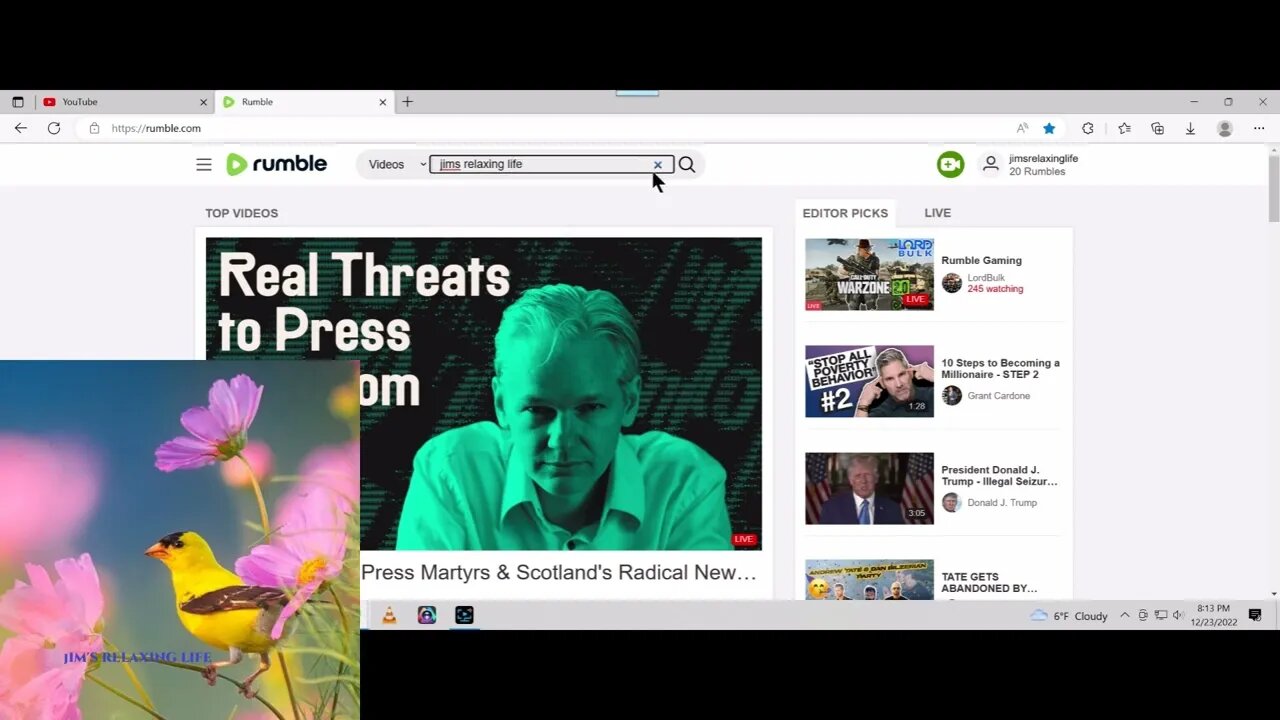This screenshot has height=720, width=1280.
Task: Select the EDITOR PICKS tab
Action: click(x=845, y=213)
